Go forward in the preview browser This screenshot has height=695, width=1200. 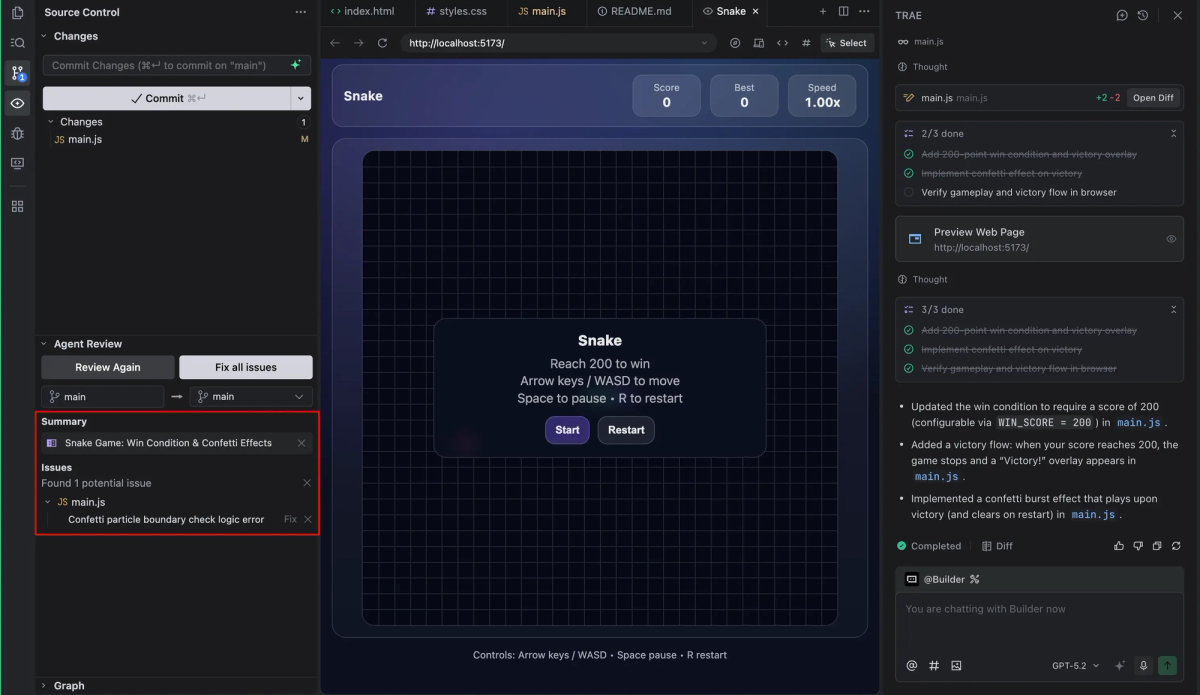point(359,43)
